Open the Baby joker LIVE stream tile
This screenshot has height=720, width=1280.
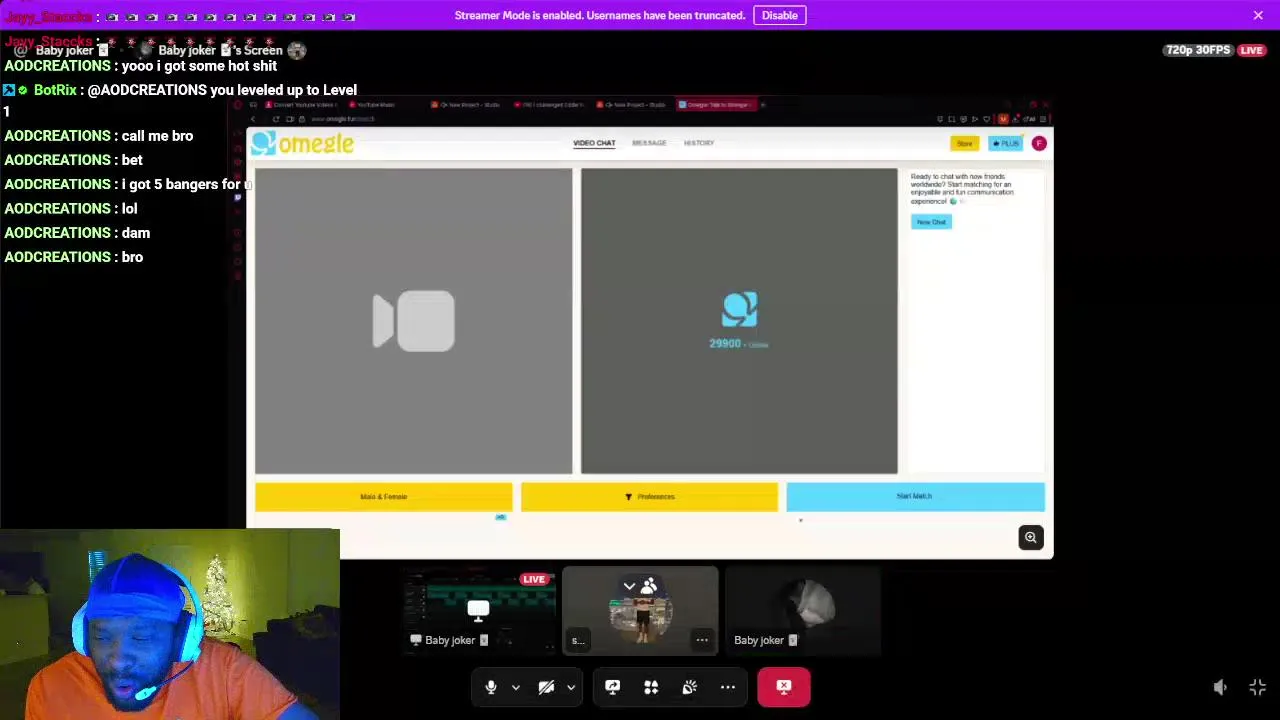click(479, 611)
